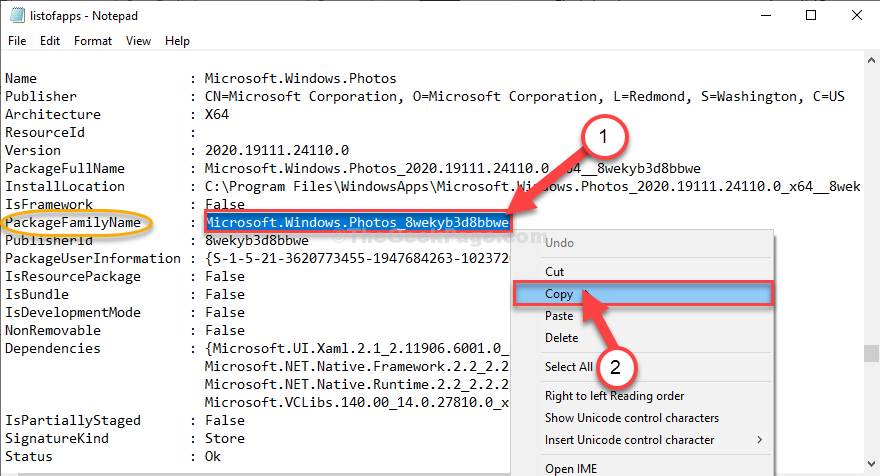This screenshot has width=880, height=476.
Task: Click the highlighted Microsoft.Windows.Photos_8wekyb3d8bbwe text
Action: point(358,222)
